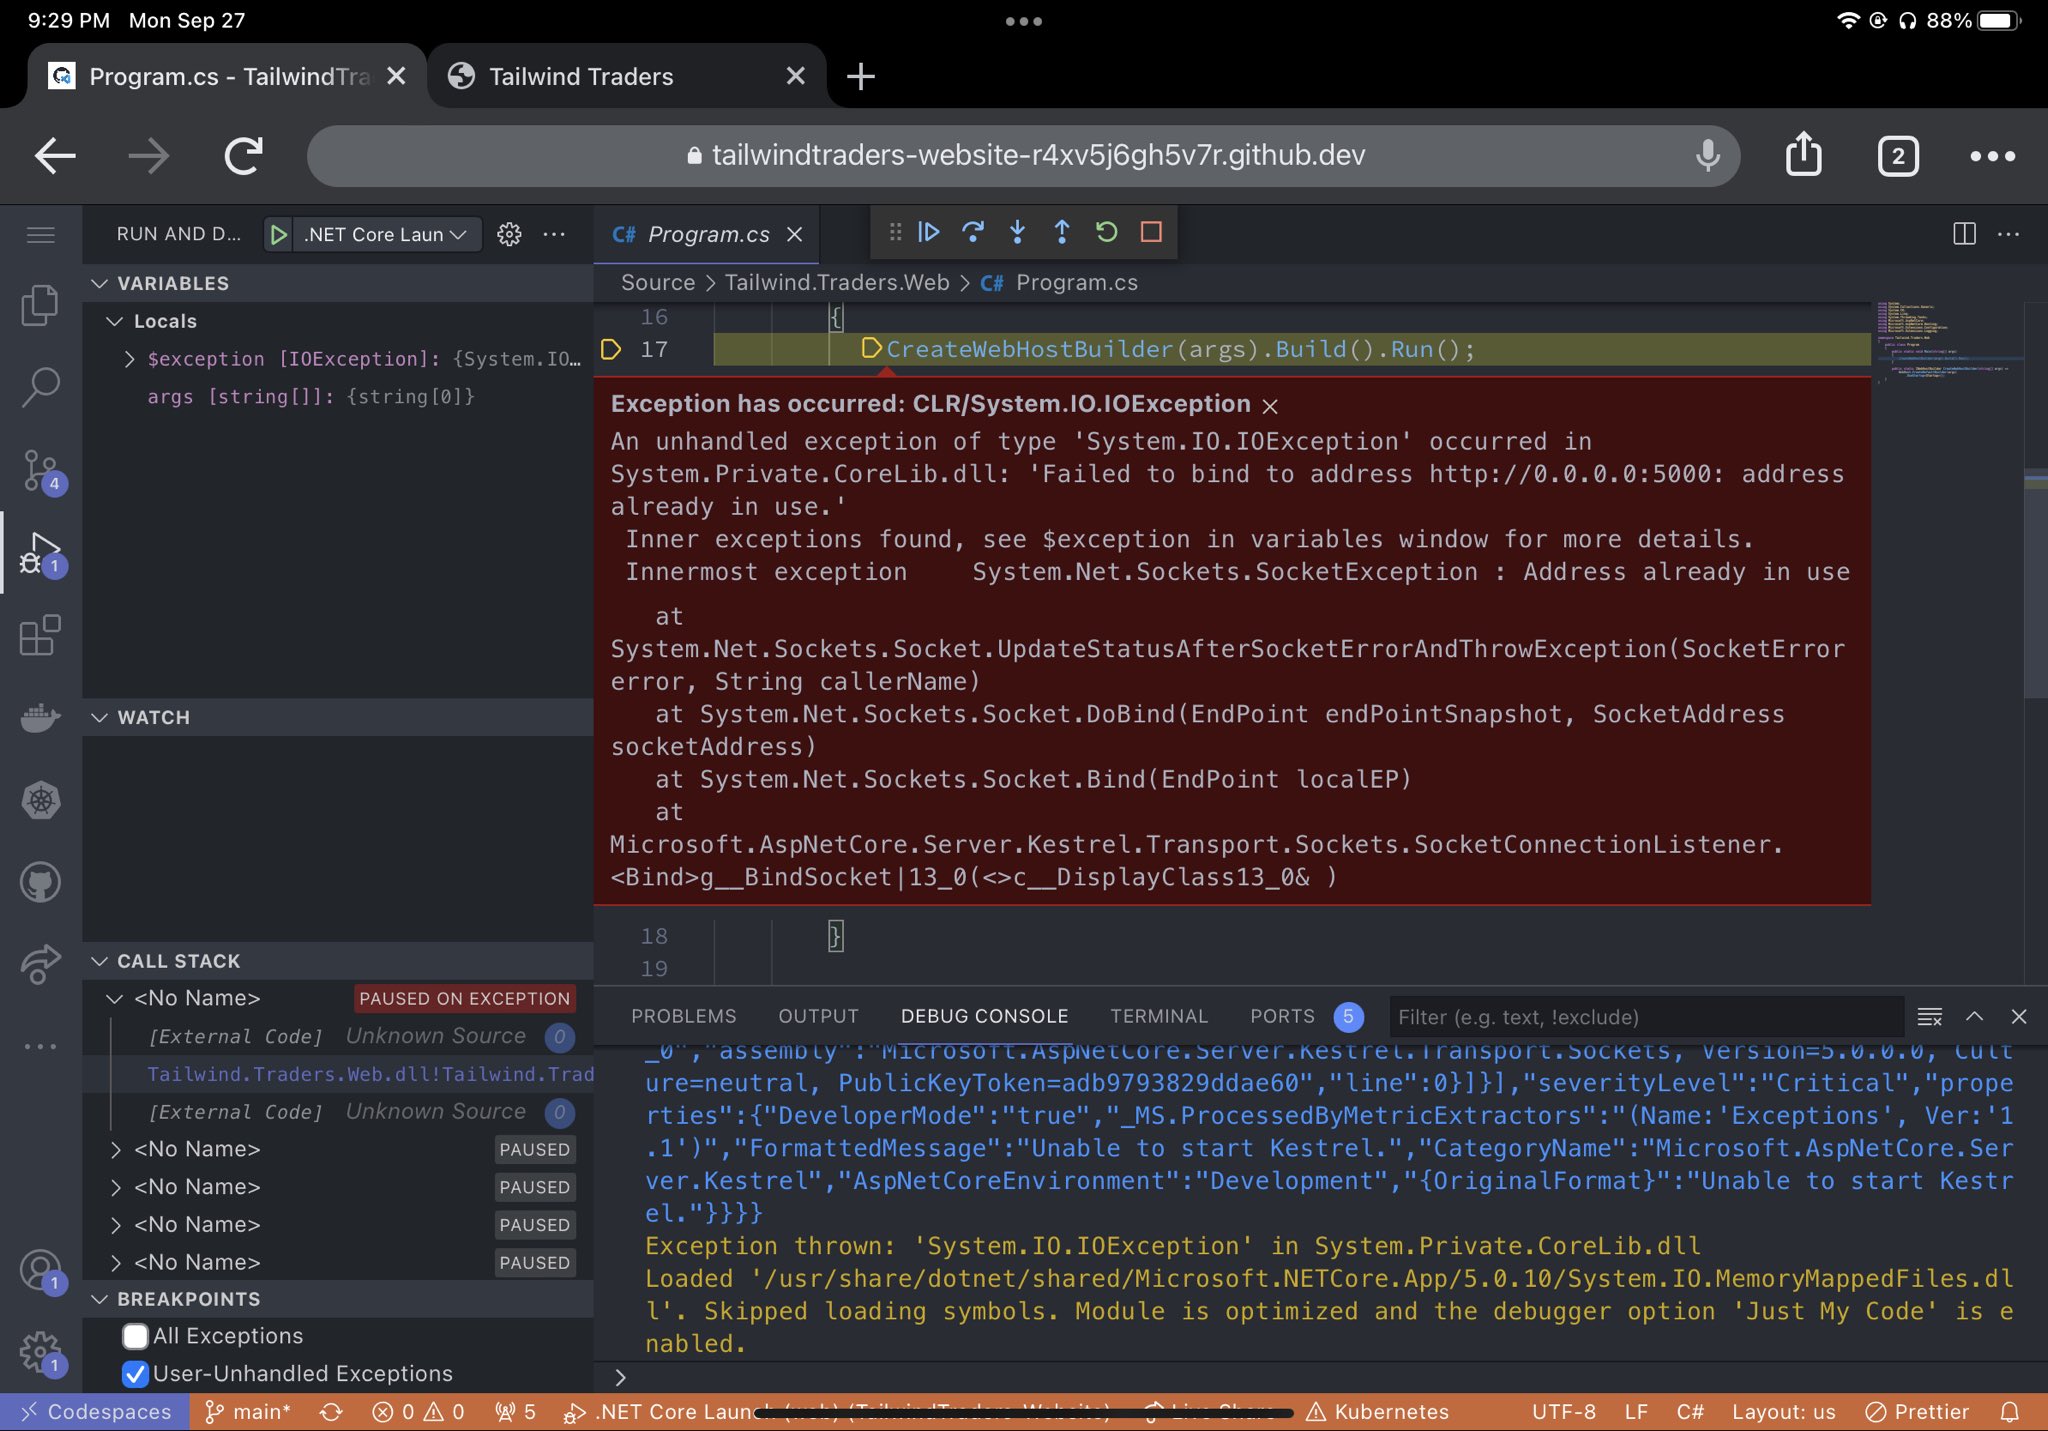2048x1431 pixels.
Task: Open the Kubernetes view
Action: coord(40,800)
